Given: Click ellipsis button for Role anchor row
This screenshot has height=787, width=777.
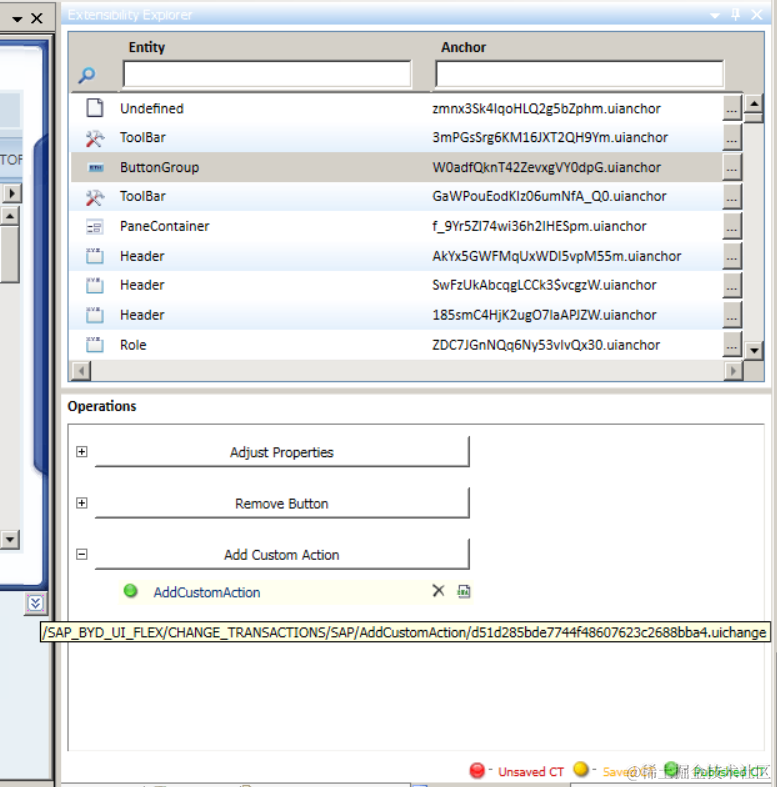Looking at the screenshot, I should click(x=732, y=345).
